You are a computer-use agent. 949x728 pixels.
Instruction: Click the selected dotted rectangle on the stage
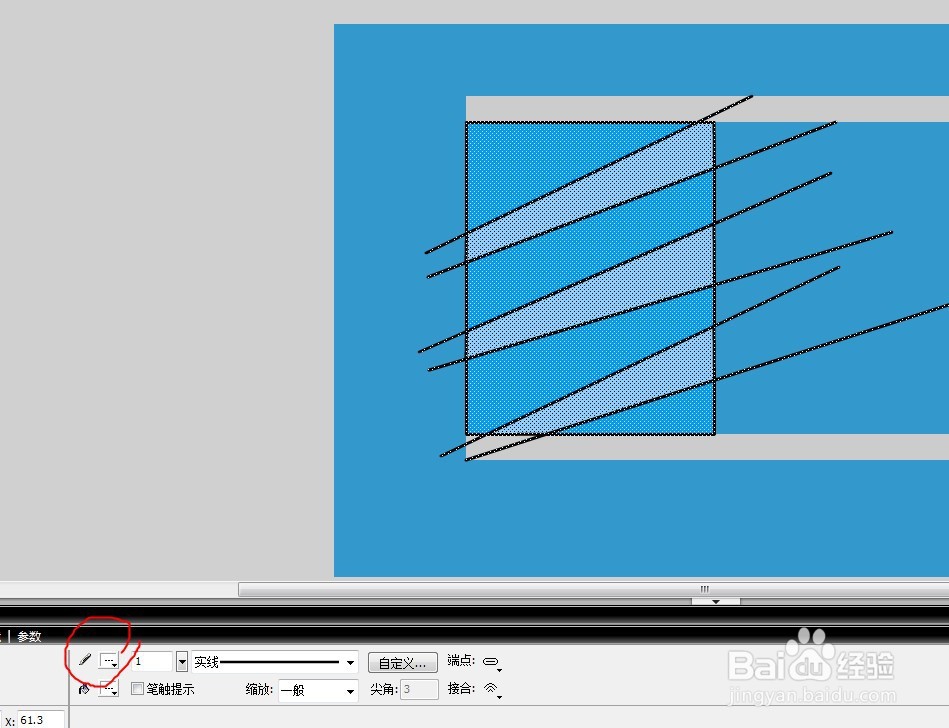590,278
